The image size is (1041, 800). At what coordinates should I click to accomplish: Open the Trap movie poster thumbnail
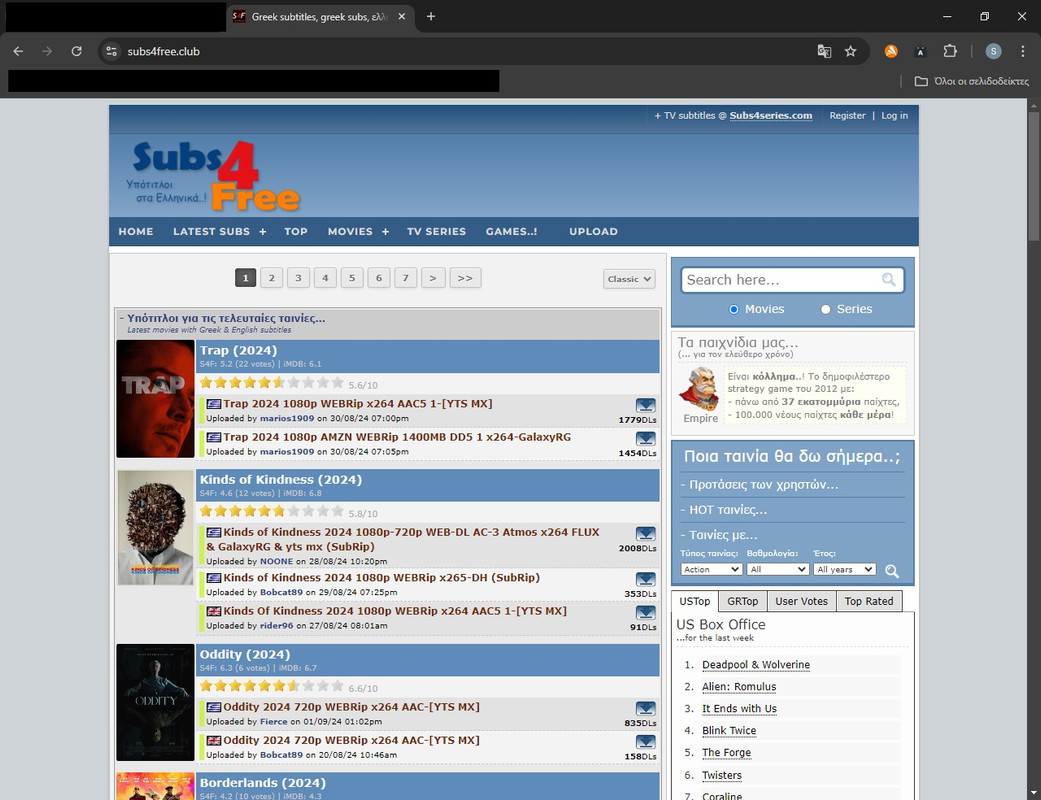[x=155, y=398]
